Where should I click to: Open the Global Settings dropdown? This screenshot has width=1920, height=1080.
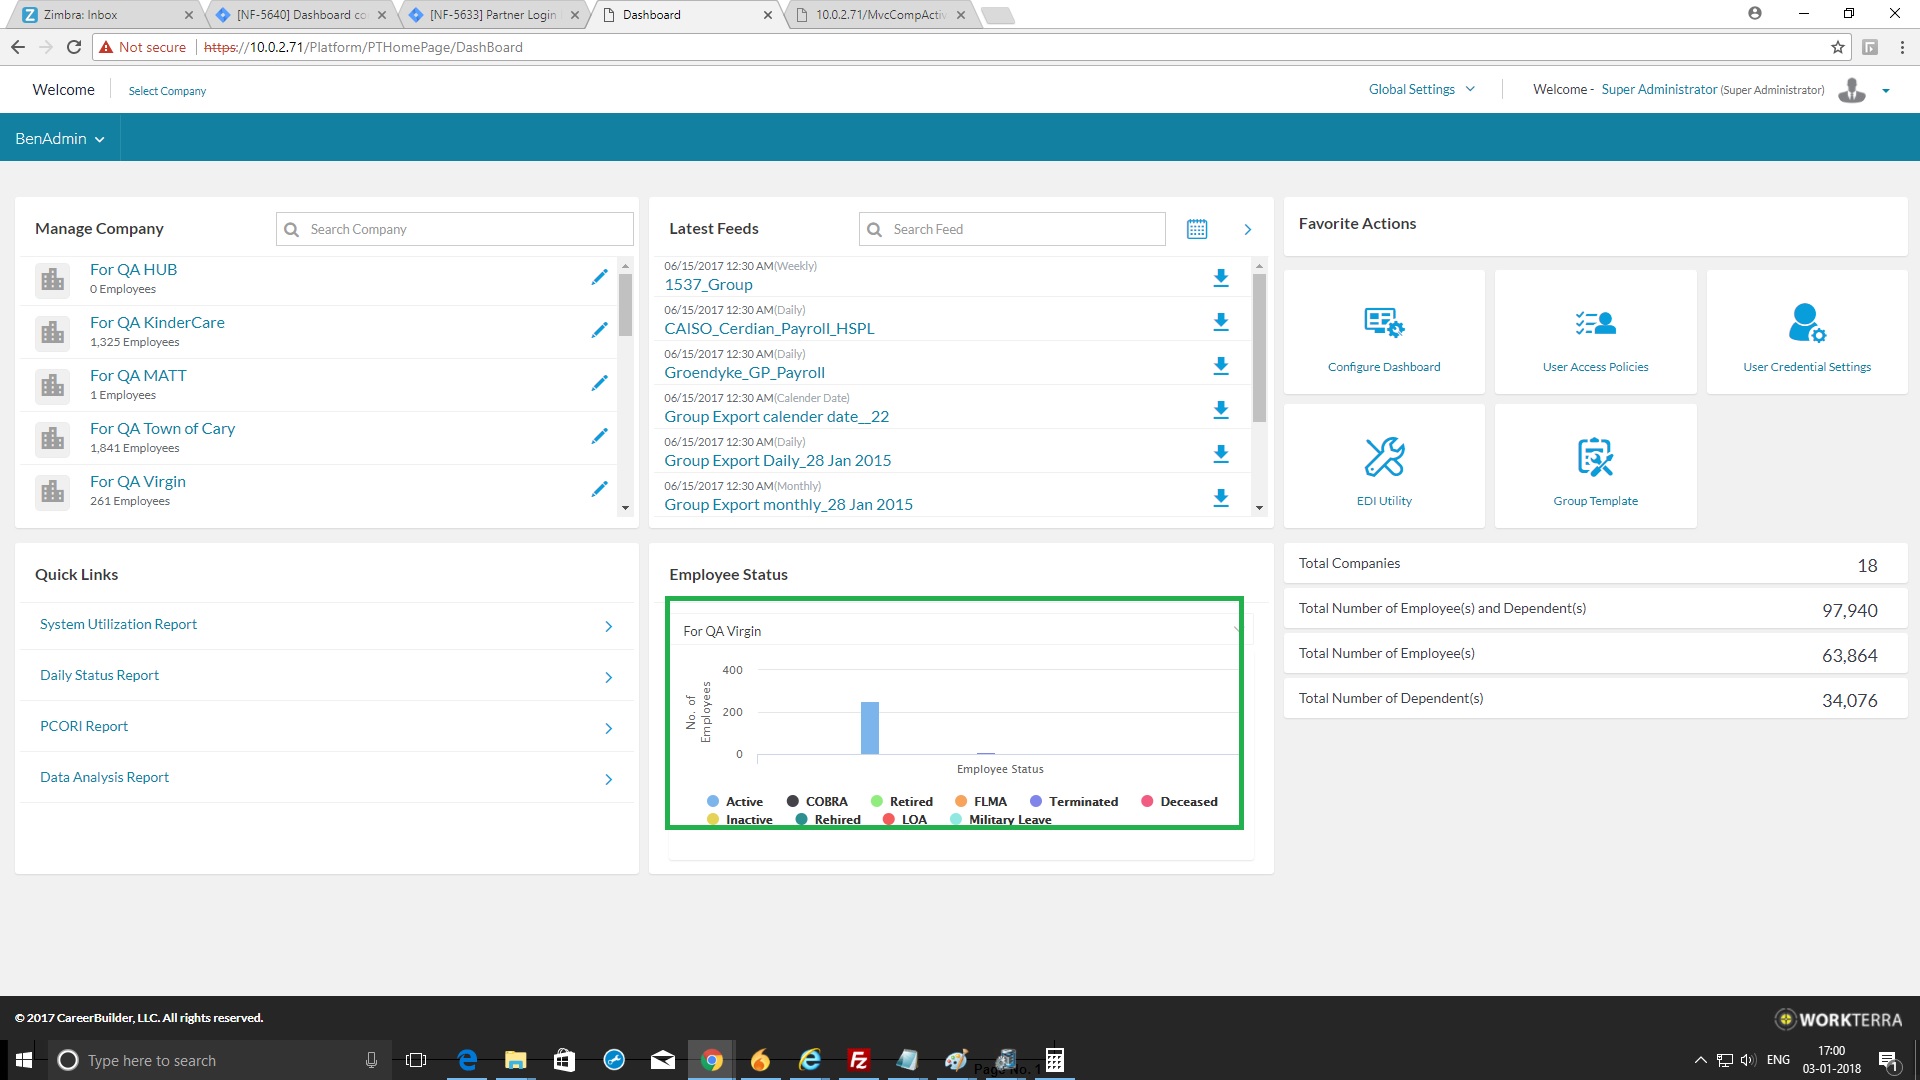pyautogui.click(x=1421, y=90)
